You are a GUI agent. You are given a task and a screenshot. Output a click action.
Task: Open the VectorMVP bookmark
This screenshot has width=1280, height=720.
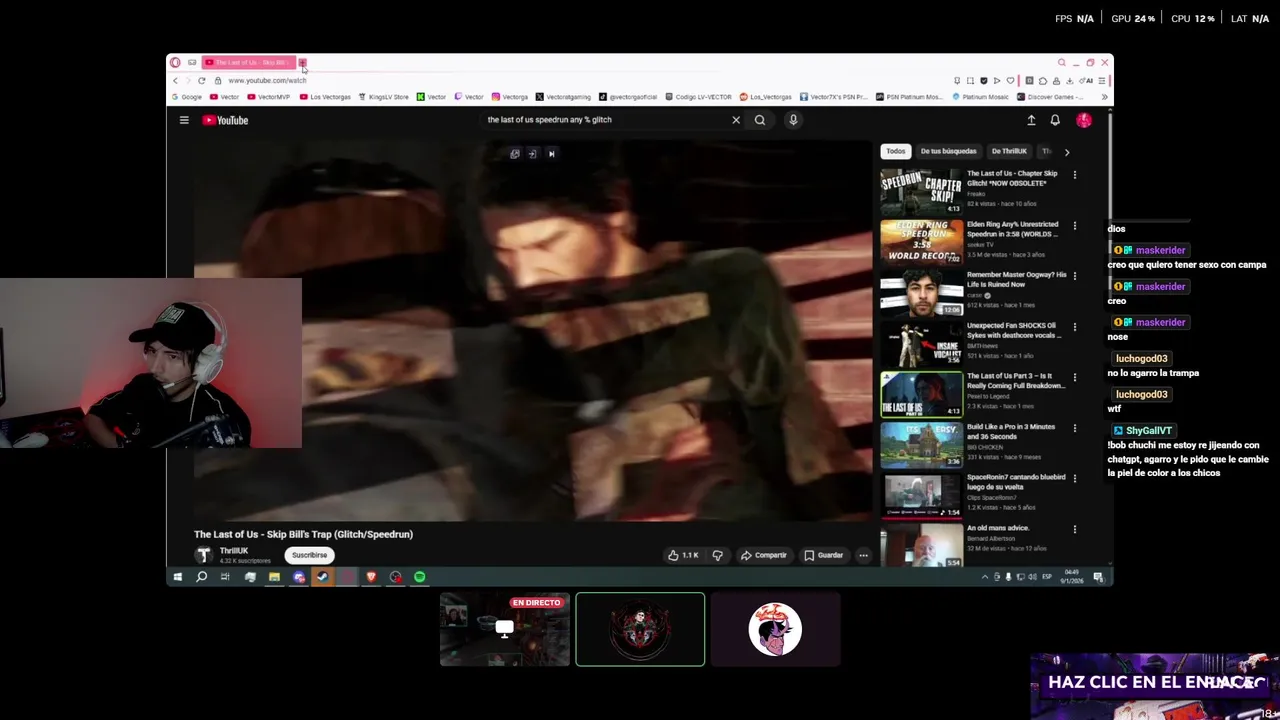click(269, 97)
